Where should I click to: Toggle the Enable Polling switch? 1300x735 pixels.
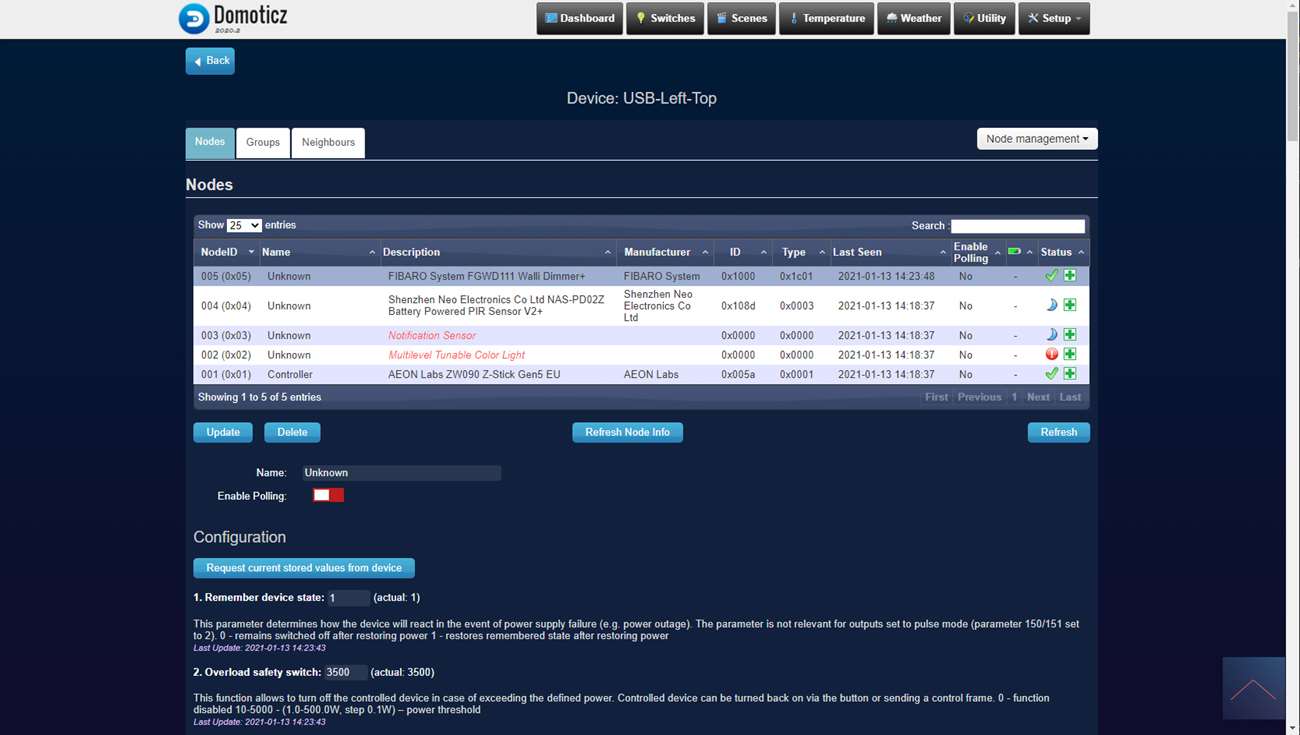click(x=328, y=495)
